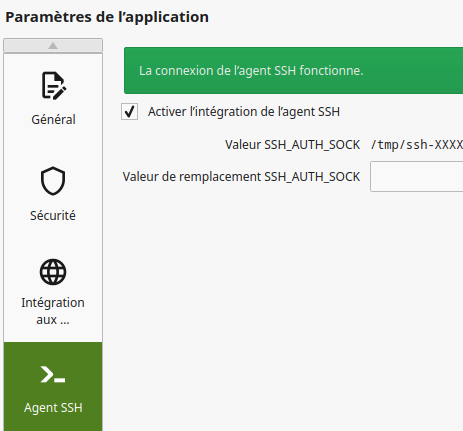Viewport: 463px width, 431px height.
Task: Click the 'Valeur SSH_AUTH_SOCK' label
Action: 292,145
